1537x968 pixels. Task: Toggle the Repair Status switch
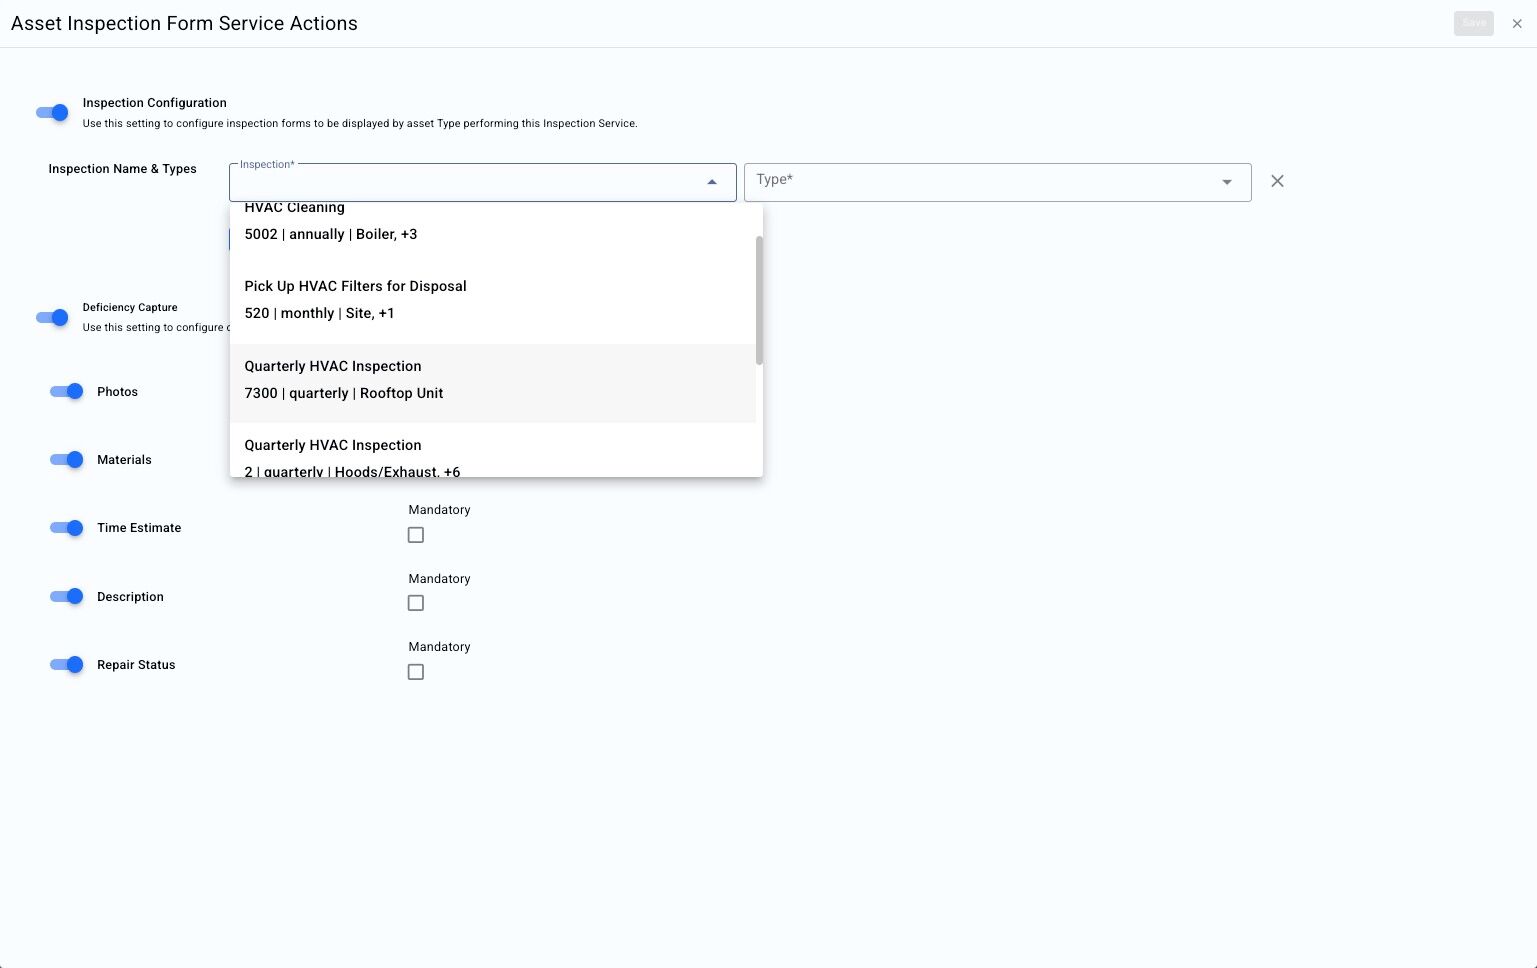(x=67, y=665)
